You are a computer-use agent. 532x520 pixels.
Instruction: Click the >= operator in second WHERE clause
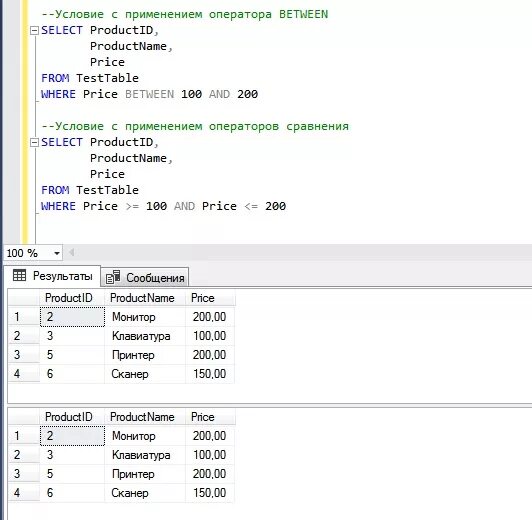pyautogui.click(x=132, y=206)
